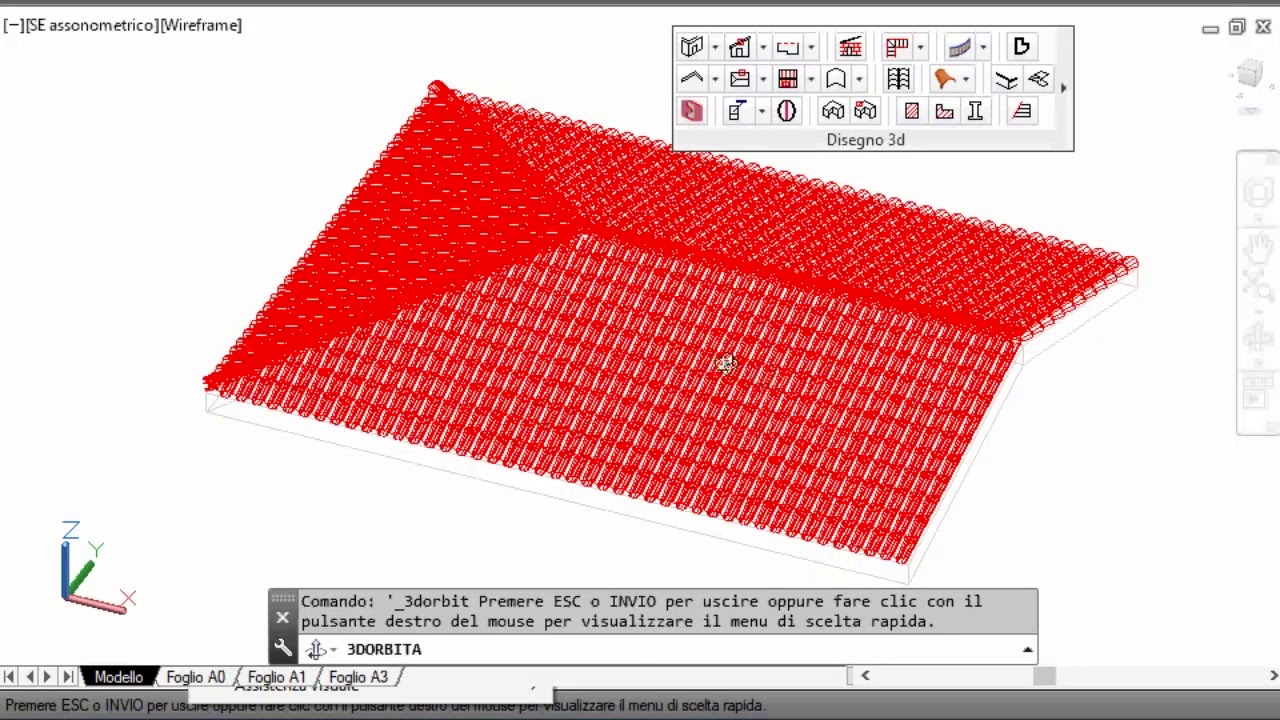The width and height of the screenshot is (1280, 720).
Task: Expand command history arrow
Action: pos(1027,650)
